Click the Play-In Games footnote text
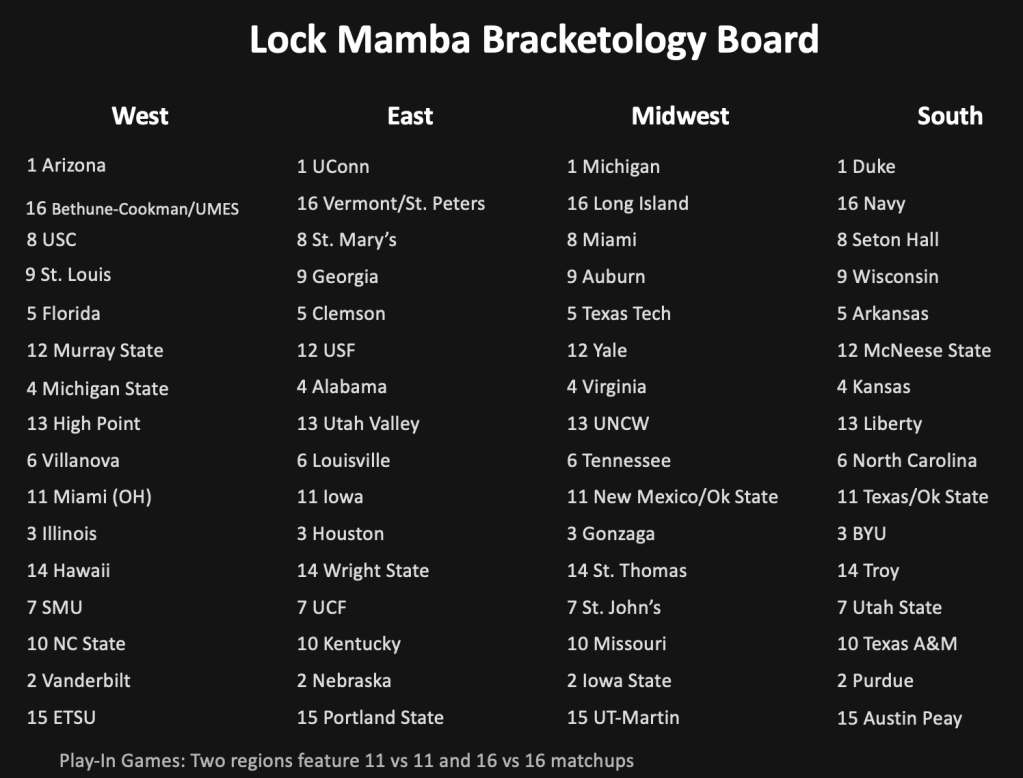 tap(346, 761)
